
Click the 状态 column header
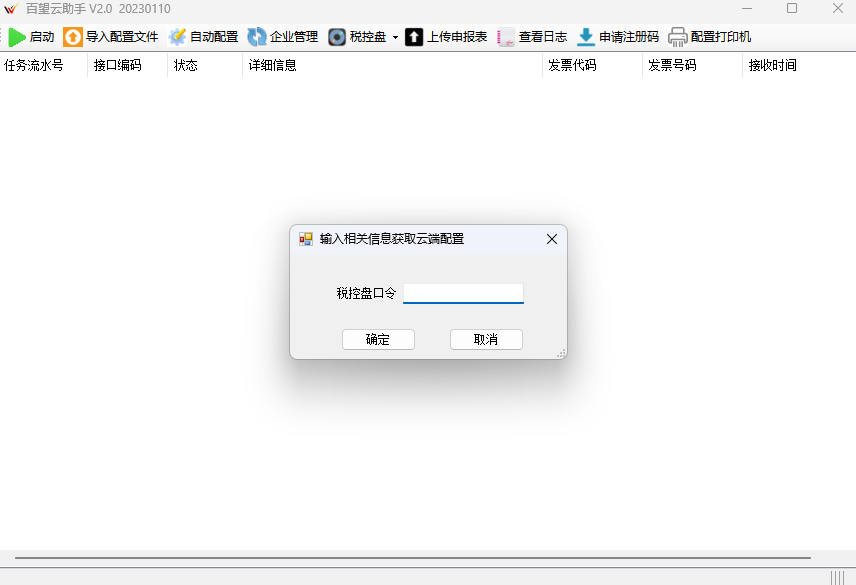(186, 65)
